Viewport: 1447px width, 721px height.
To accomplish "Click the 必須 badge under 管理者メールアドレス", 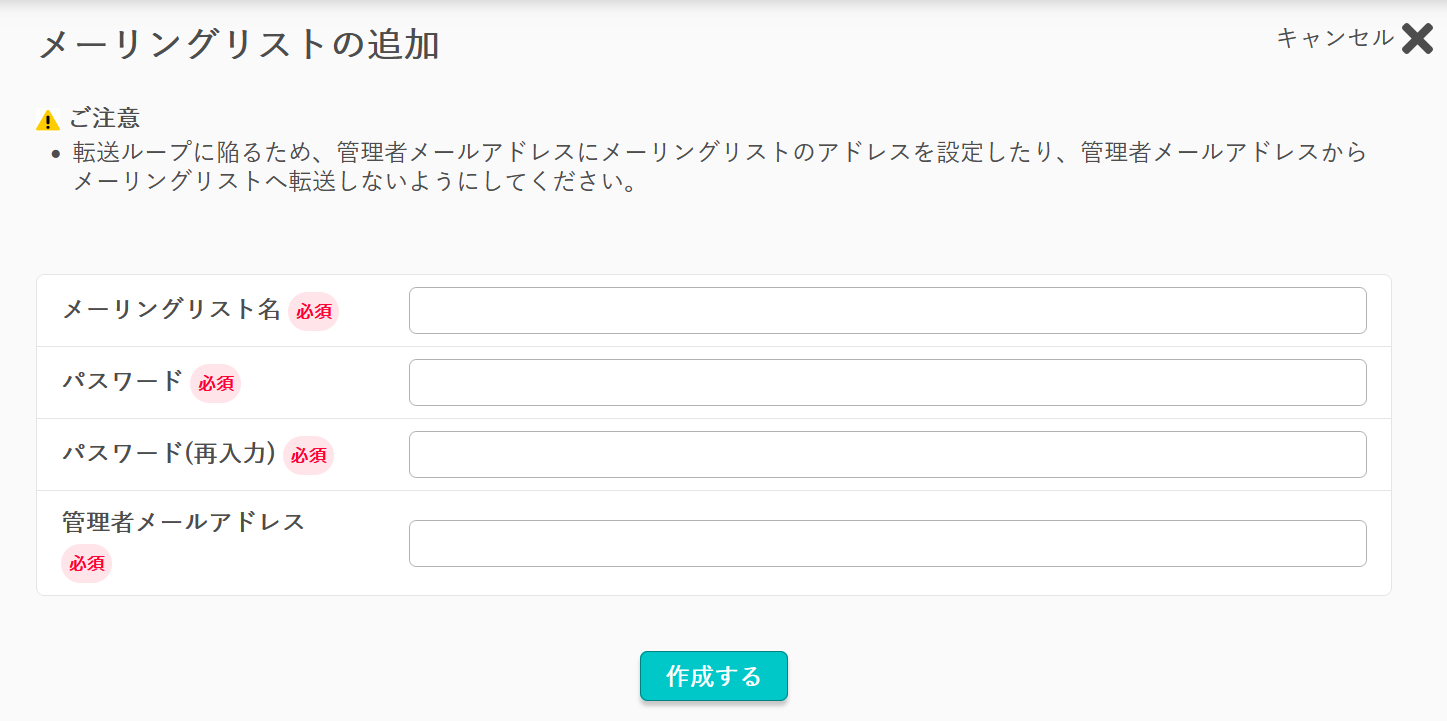I will coord(87,564).
